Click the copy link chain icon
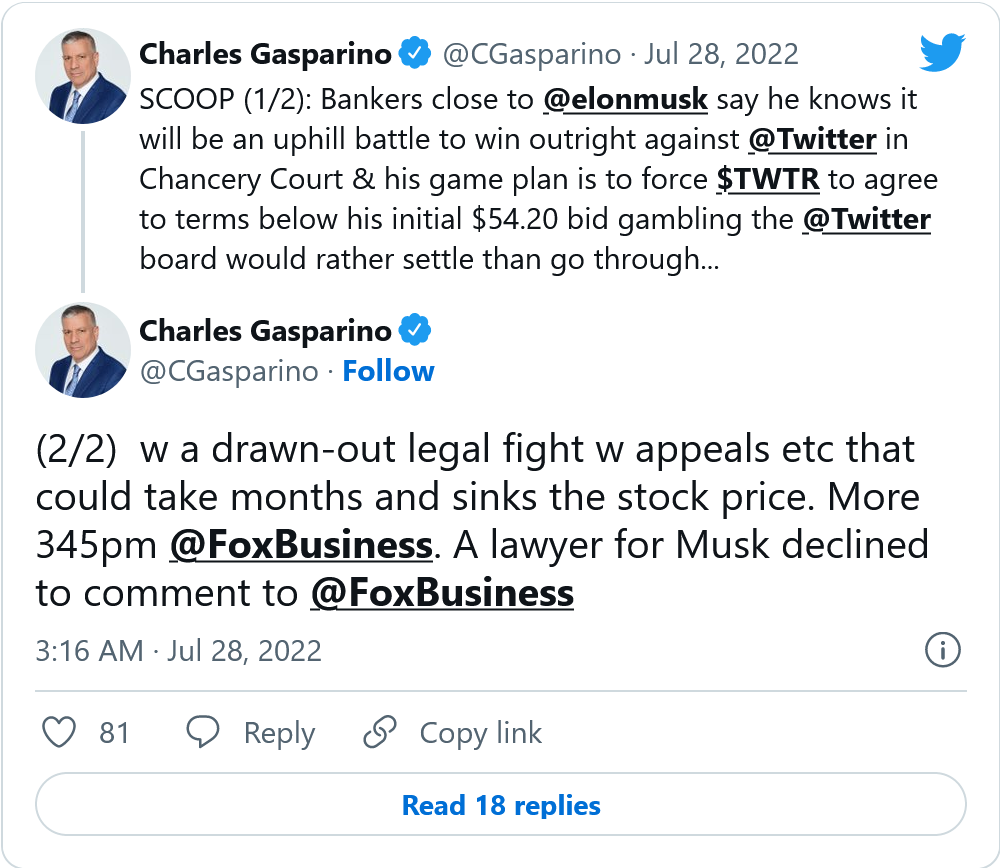The width and height of the screenshot is (1000, 868). click(x=380, y=732)
